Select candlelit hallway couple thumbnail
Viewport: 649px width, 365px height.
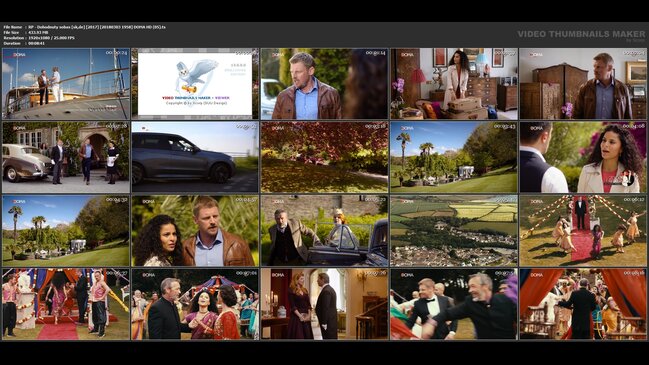click(324, 304)
